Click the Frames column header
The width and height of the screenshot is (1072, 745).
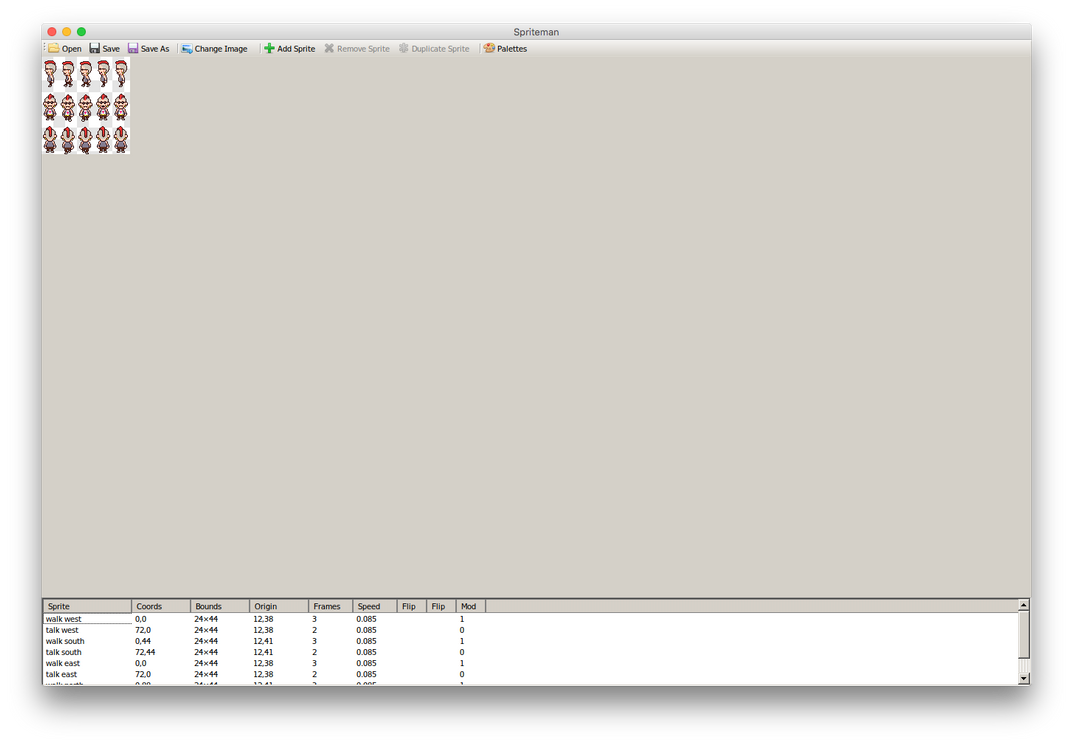coord(330,606)
